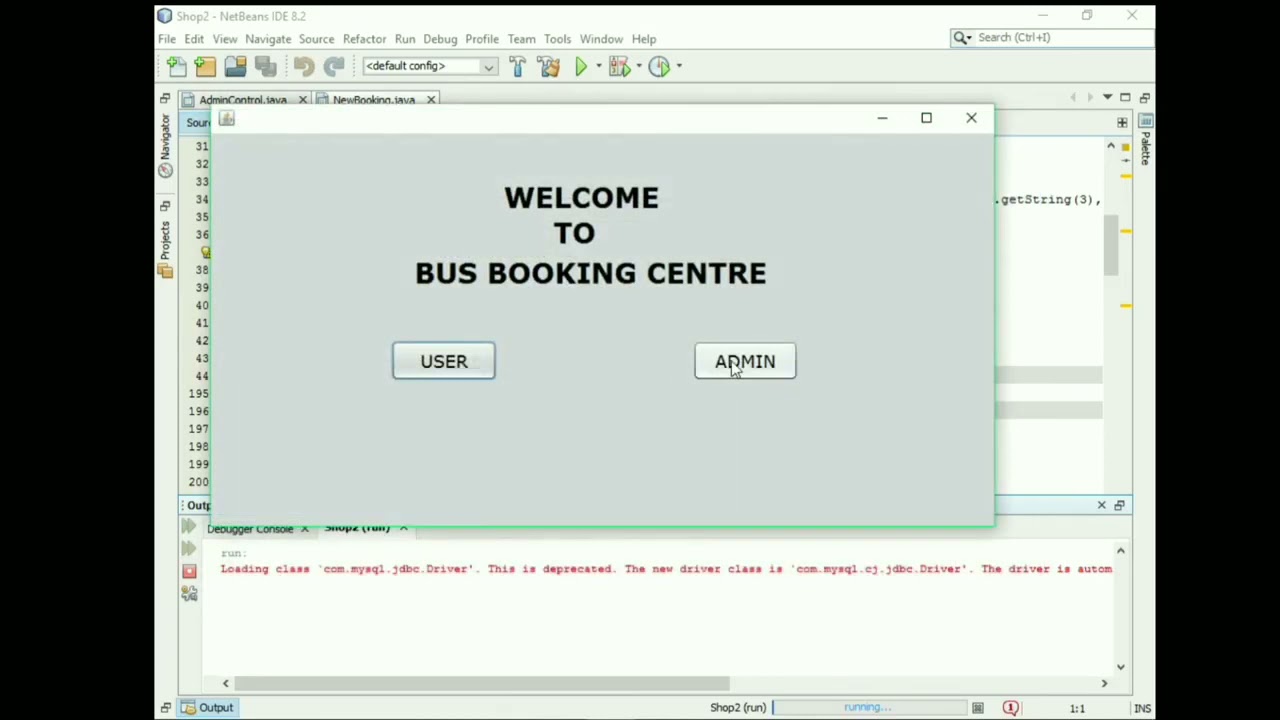Click the Undo arrow icon
The width and height of the screenshot is (1280, 720).
304,66
